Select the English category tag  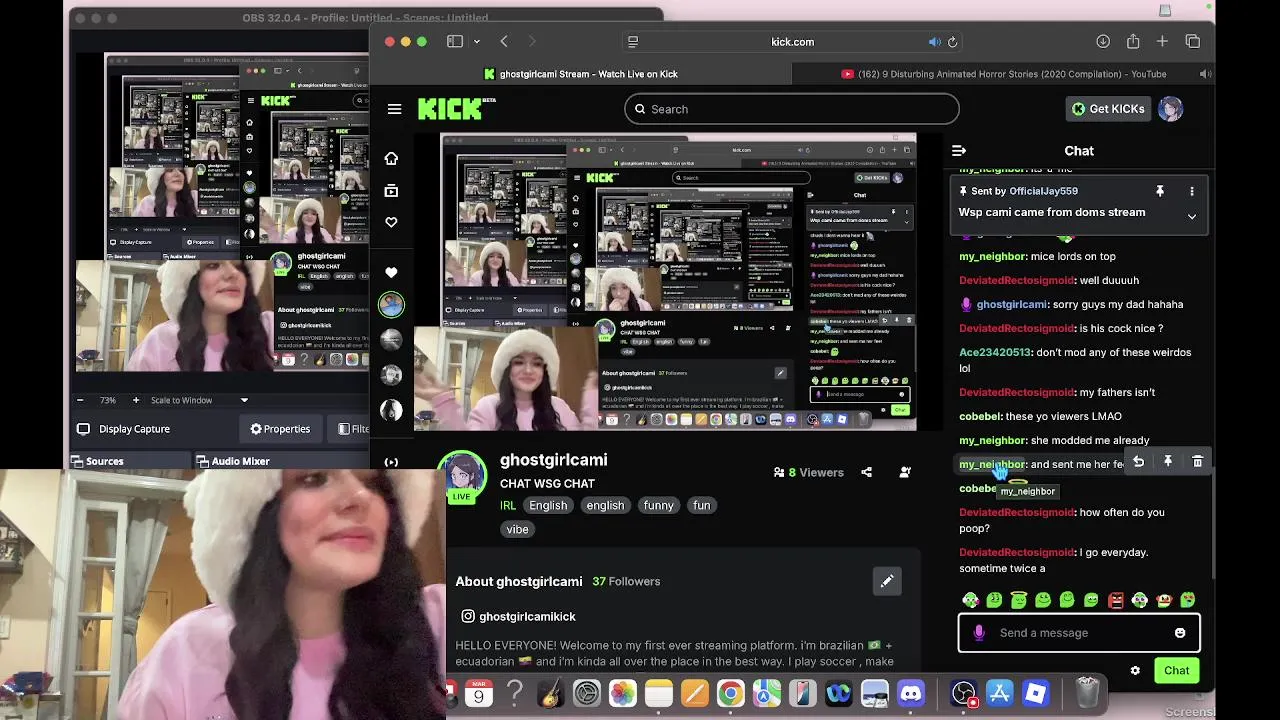[x=548, y=505]
